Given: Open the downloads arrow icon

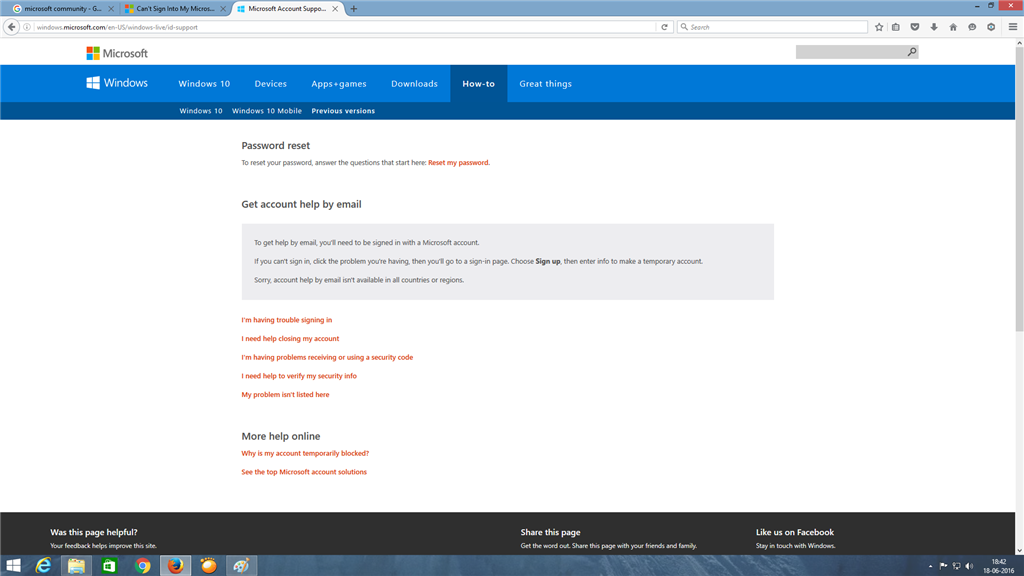Looking at the screenshot, I should (934, 27).
